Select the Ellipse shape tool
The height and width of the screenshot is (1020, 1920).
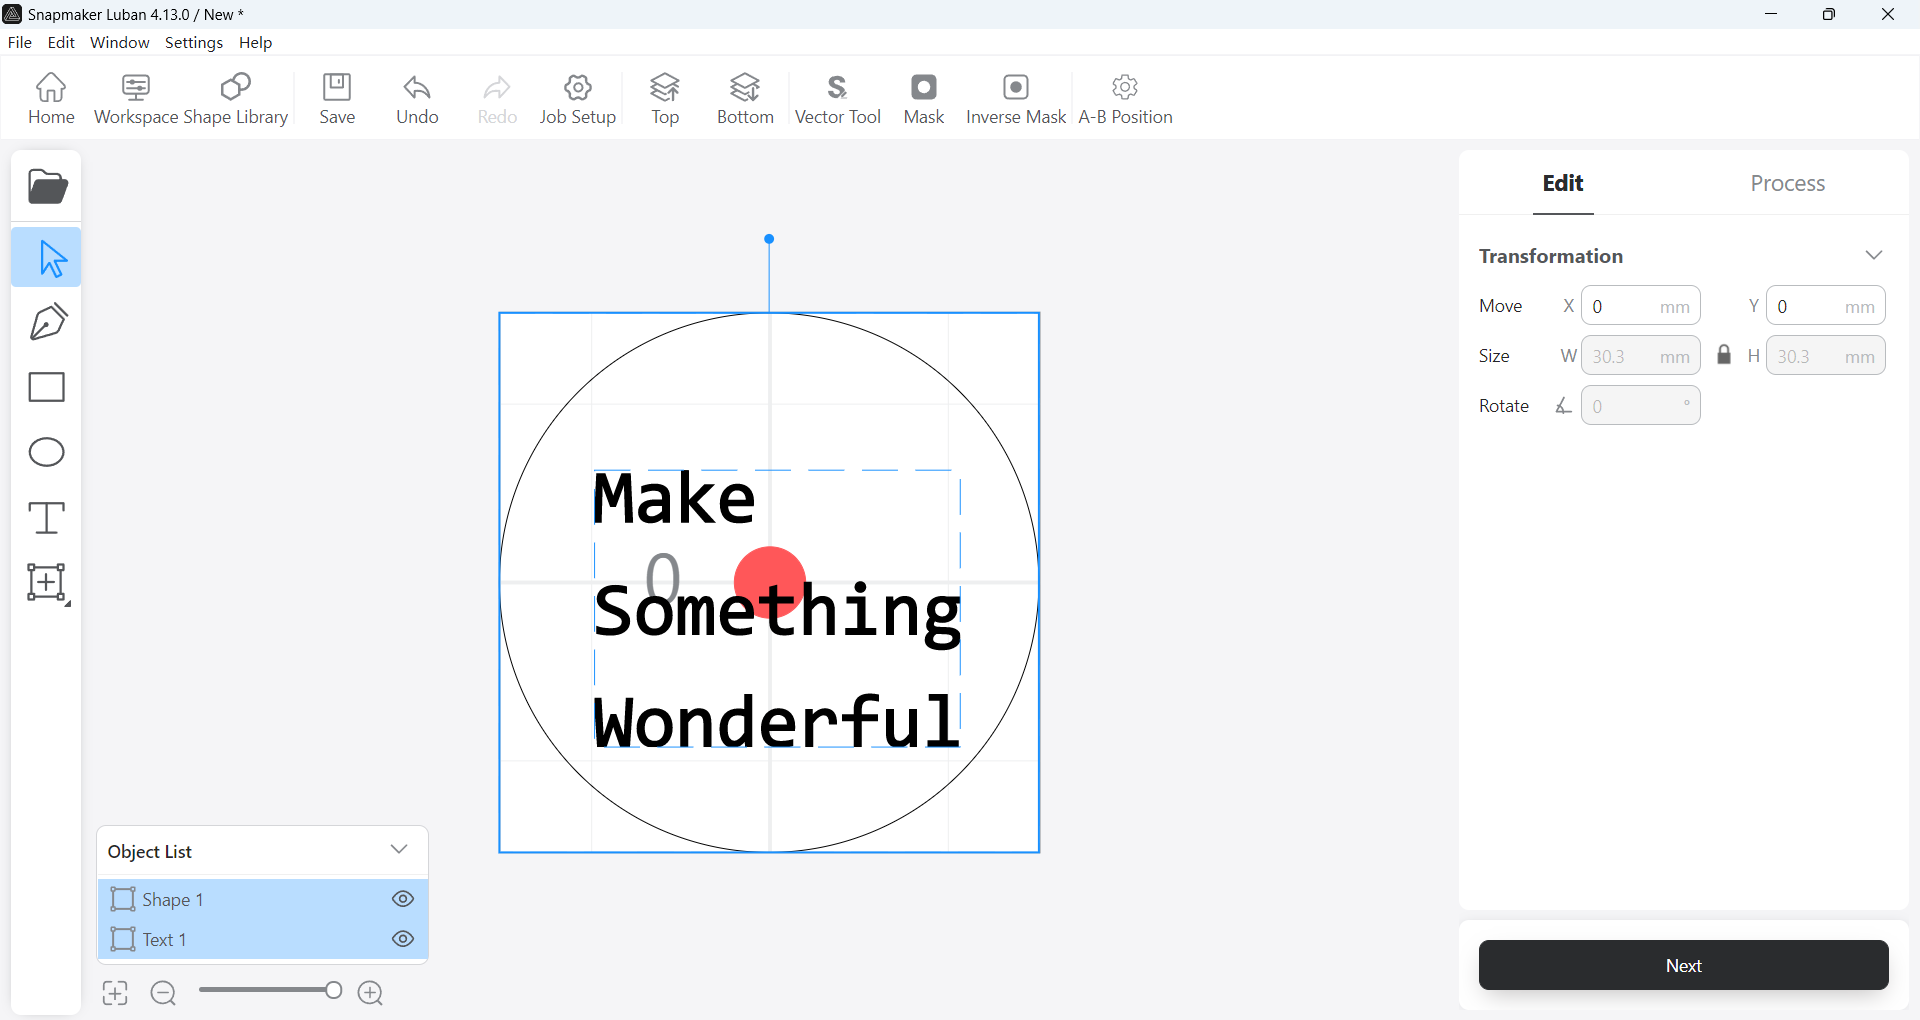click(47, 452)
